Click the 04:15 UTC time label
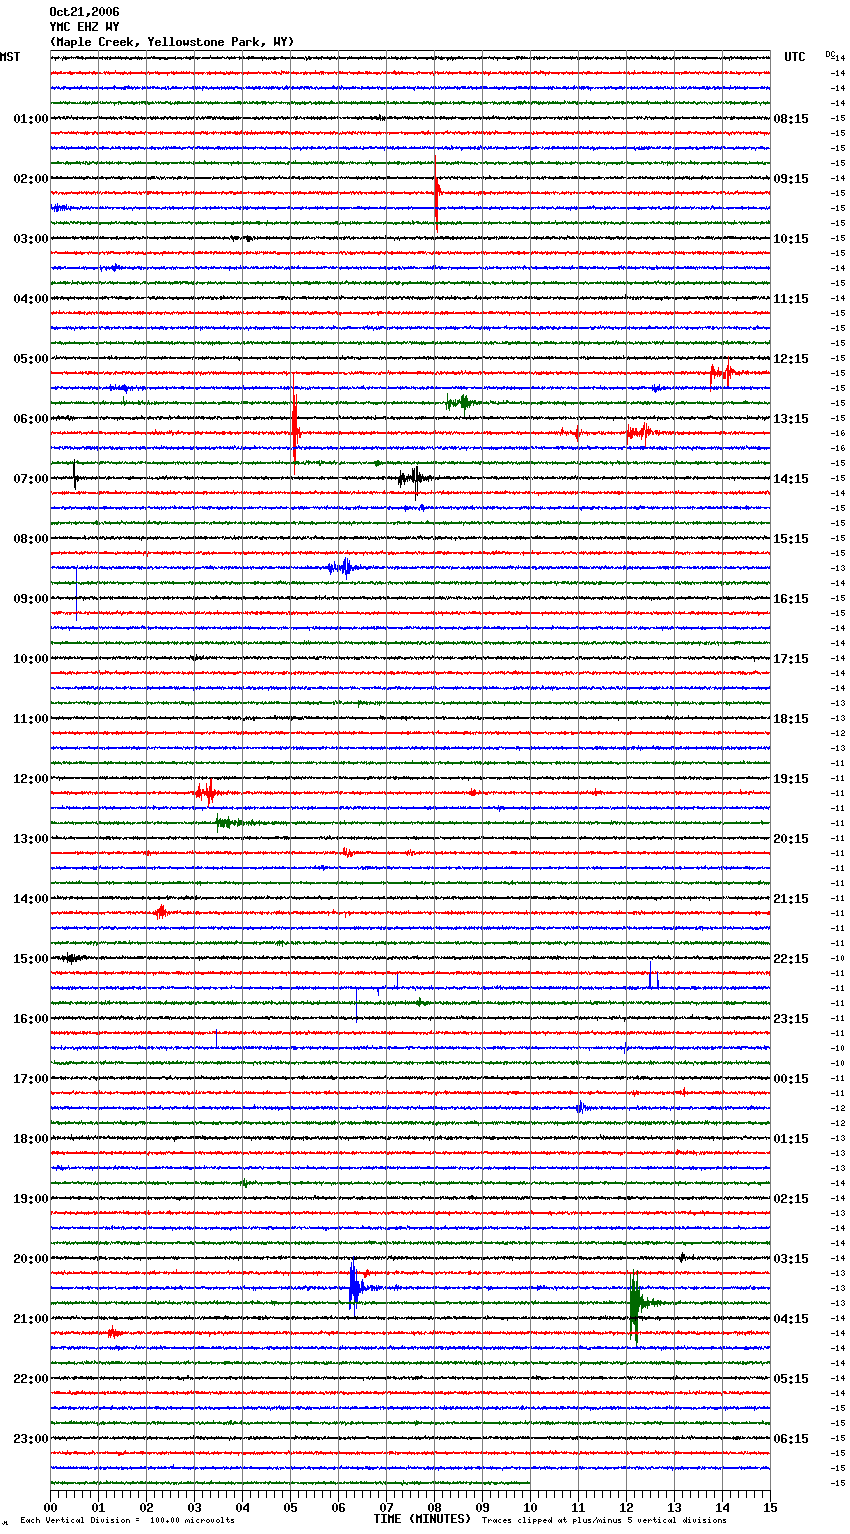Screen dimensions: 850x1534 point(791,1319)
